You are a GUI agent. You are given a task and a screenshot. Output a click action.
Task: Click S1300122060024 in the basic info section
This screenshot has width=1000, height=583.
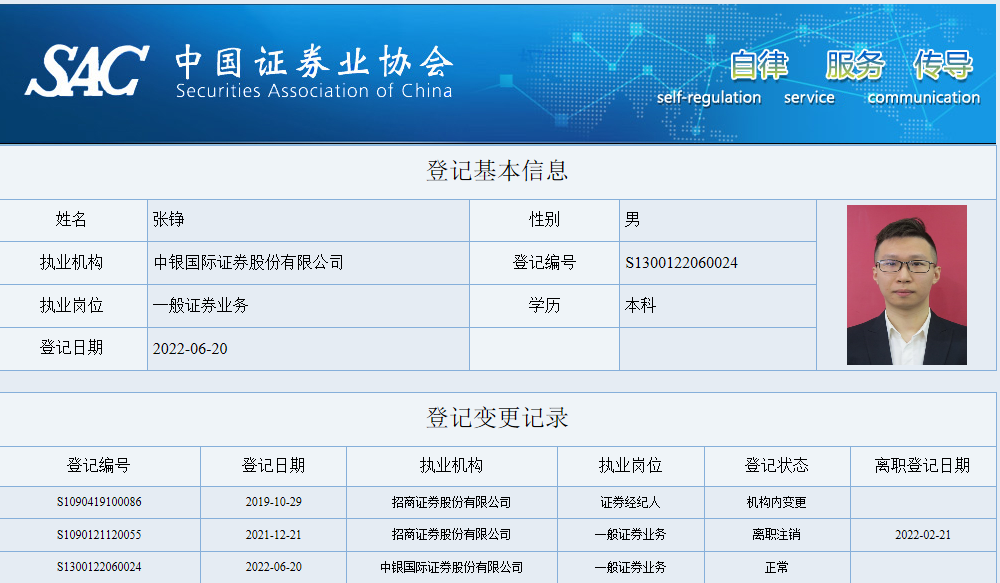pos(681,263)
